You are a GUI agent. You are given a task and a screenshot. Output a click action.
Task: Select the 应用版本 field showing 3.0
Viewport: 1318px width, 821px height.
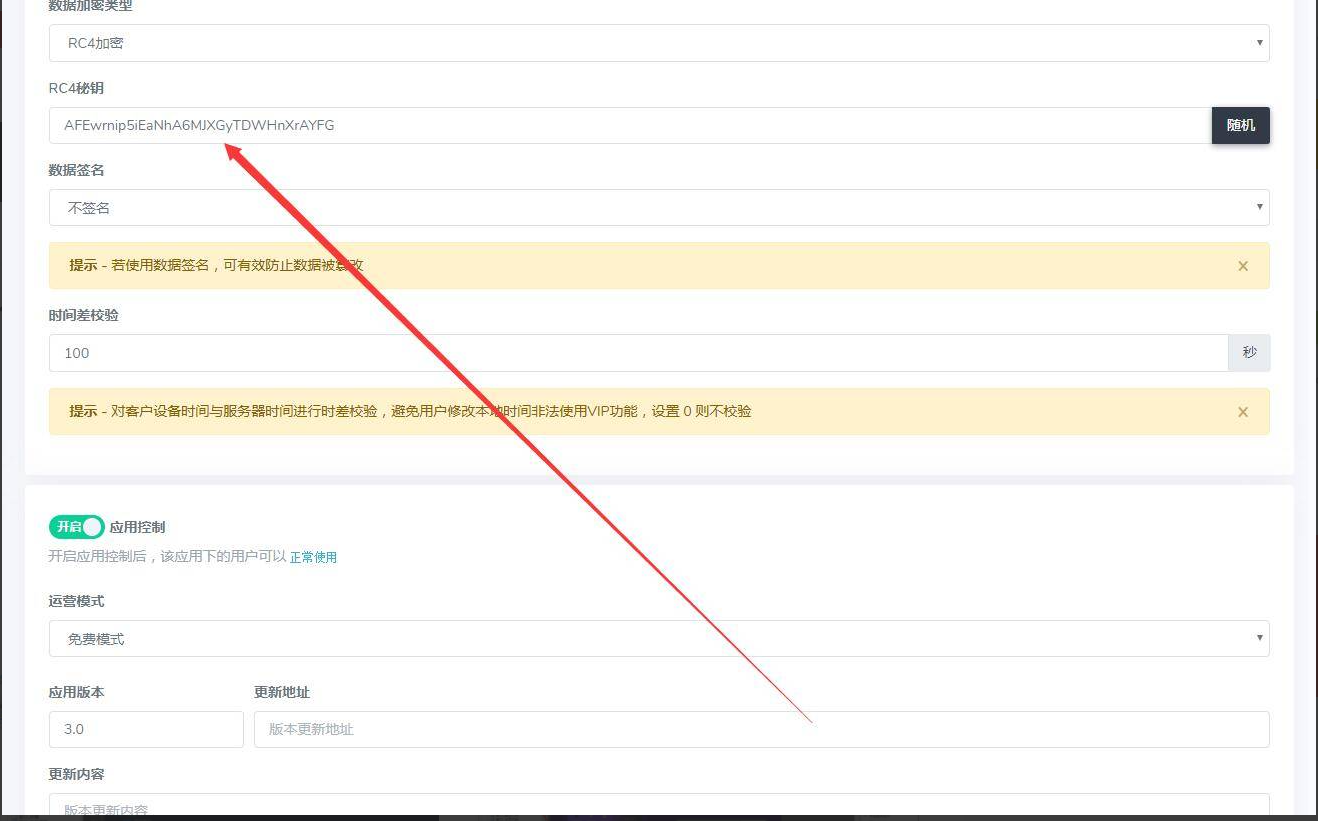(x=146, y=730)
